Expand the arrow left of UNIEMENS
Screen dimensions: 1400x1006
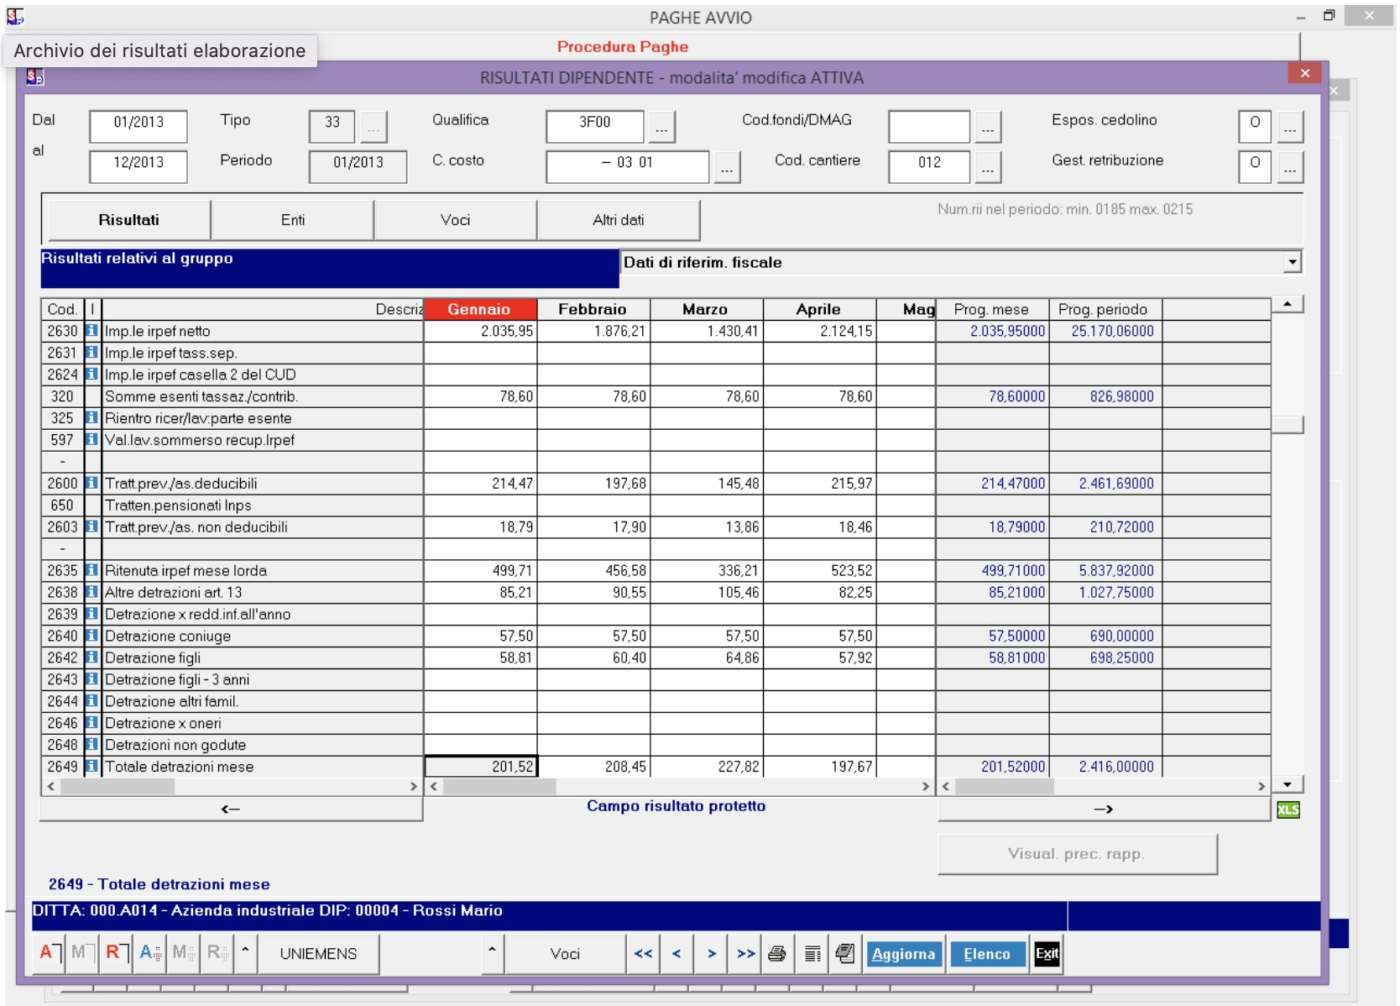point(245,953)
